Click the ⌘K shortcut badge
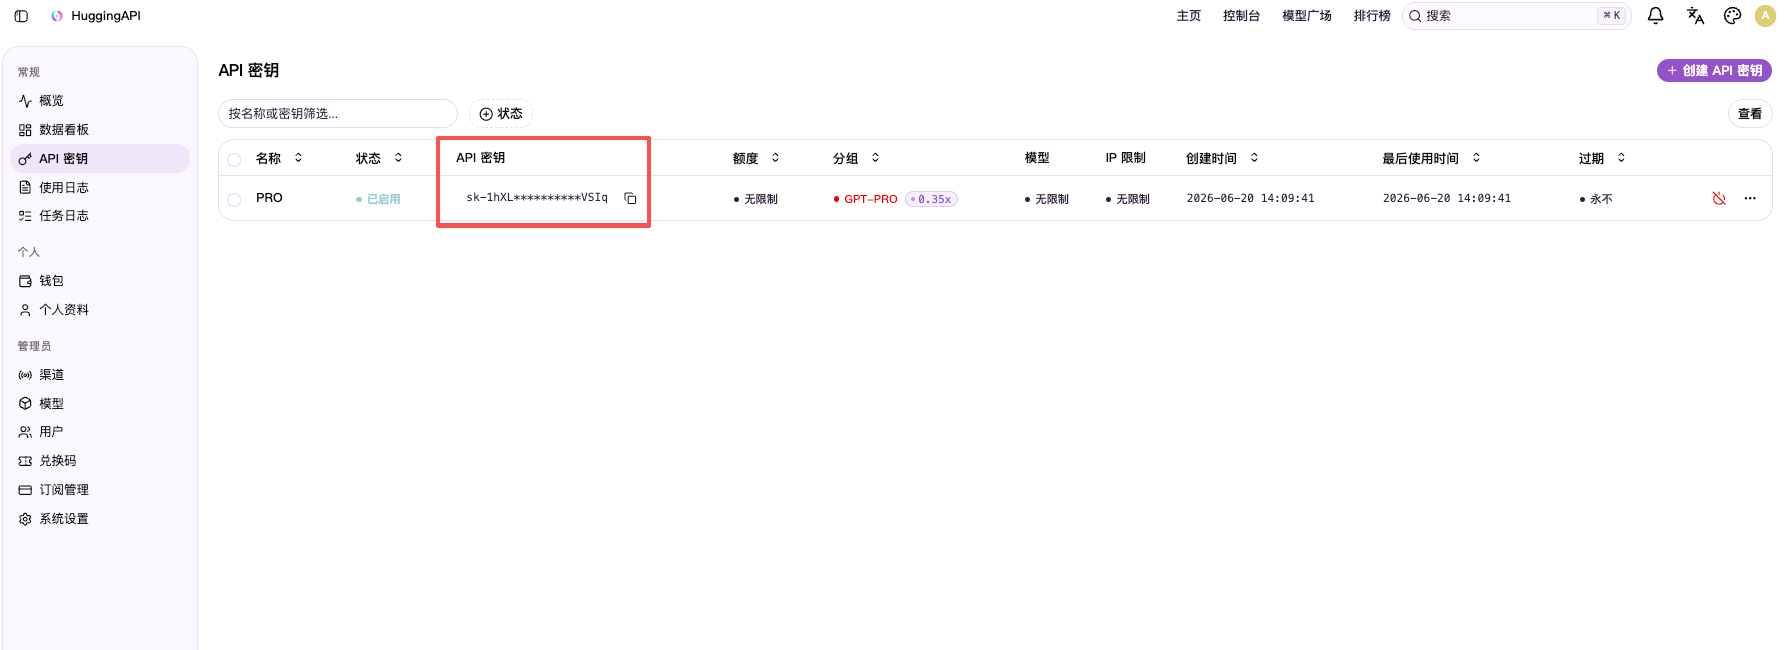 pyautogui.click(x=1611, y=16)
